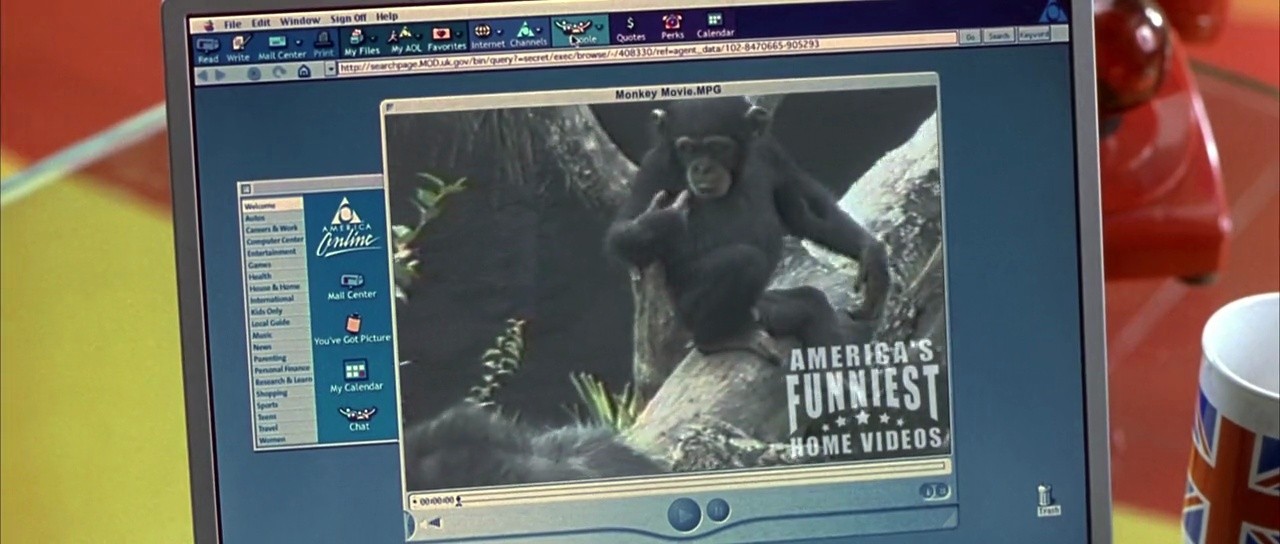Open the Parenting channel
Screen dimensions: 1280x544
coord(270,358)
